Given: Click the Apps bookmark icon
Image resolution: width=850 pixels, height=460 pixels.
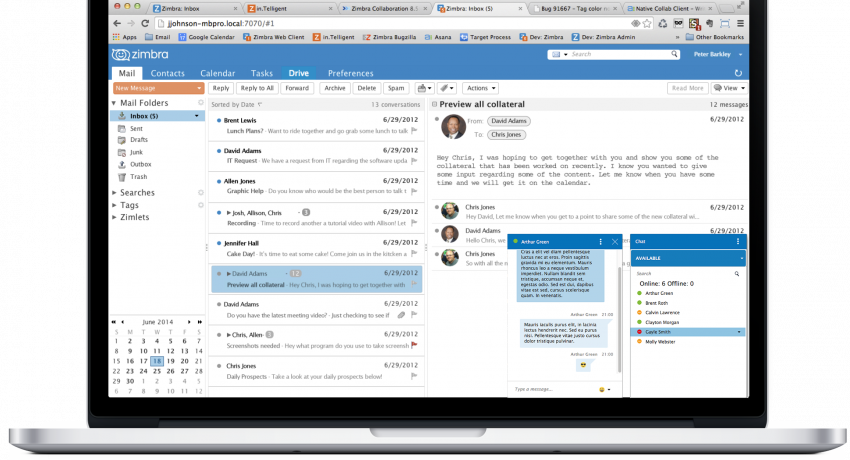Looking at the screenshot, I should click(x=116, y=37).
